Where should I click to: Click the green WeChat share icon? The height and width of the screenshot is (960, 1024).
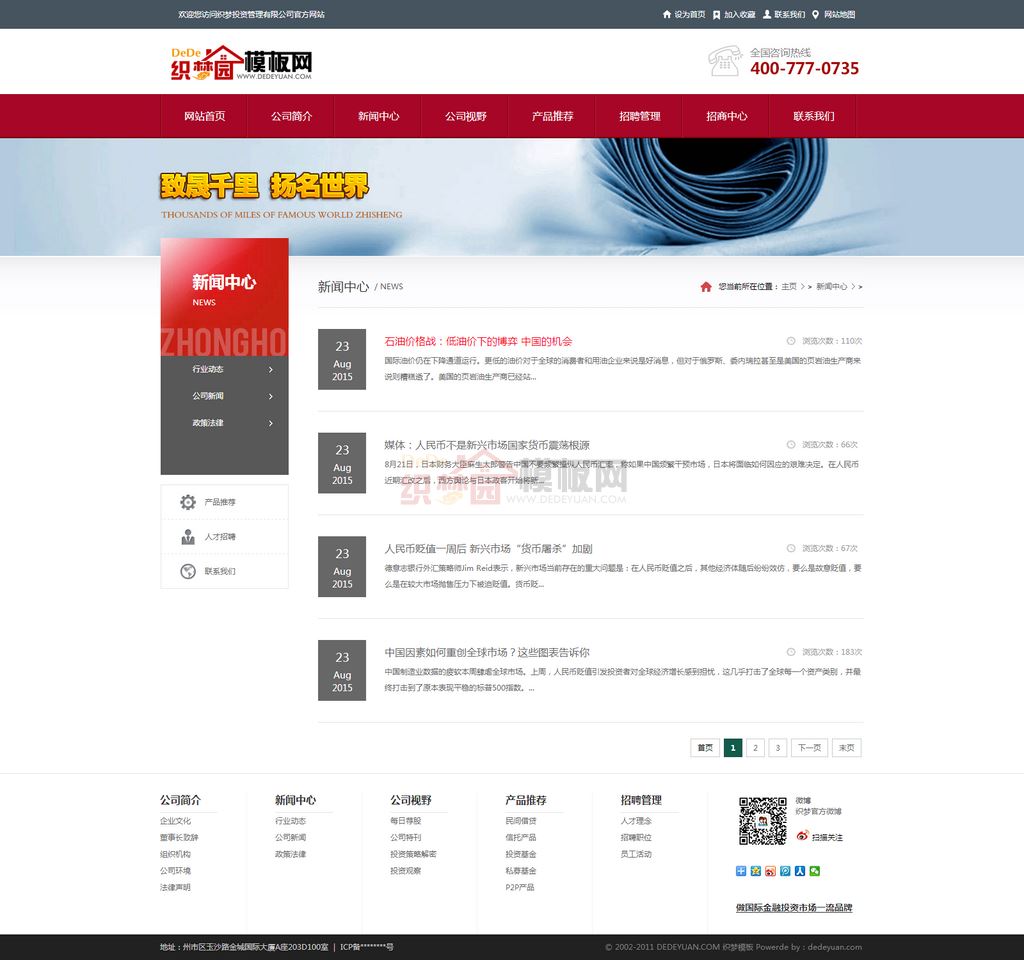pos(815,871)
